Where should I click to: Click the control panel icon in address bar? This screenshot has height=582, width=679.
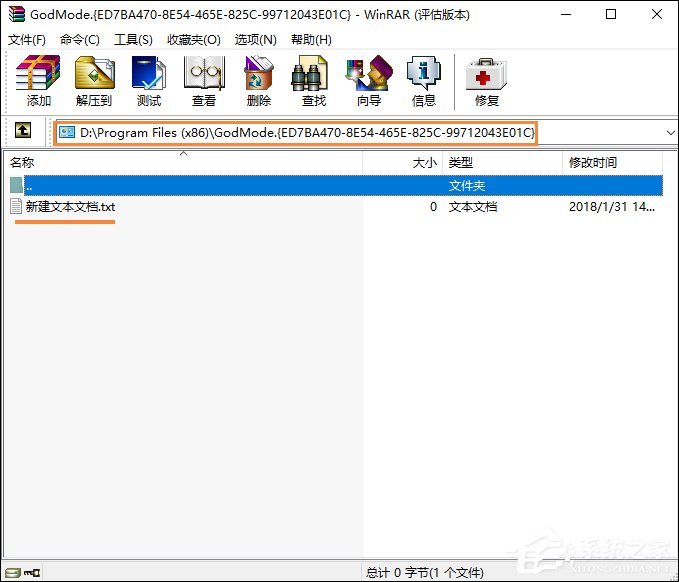click(x=67, y=132)
